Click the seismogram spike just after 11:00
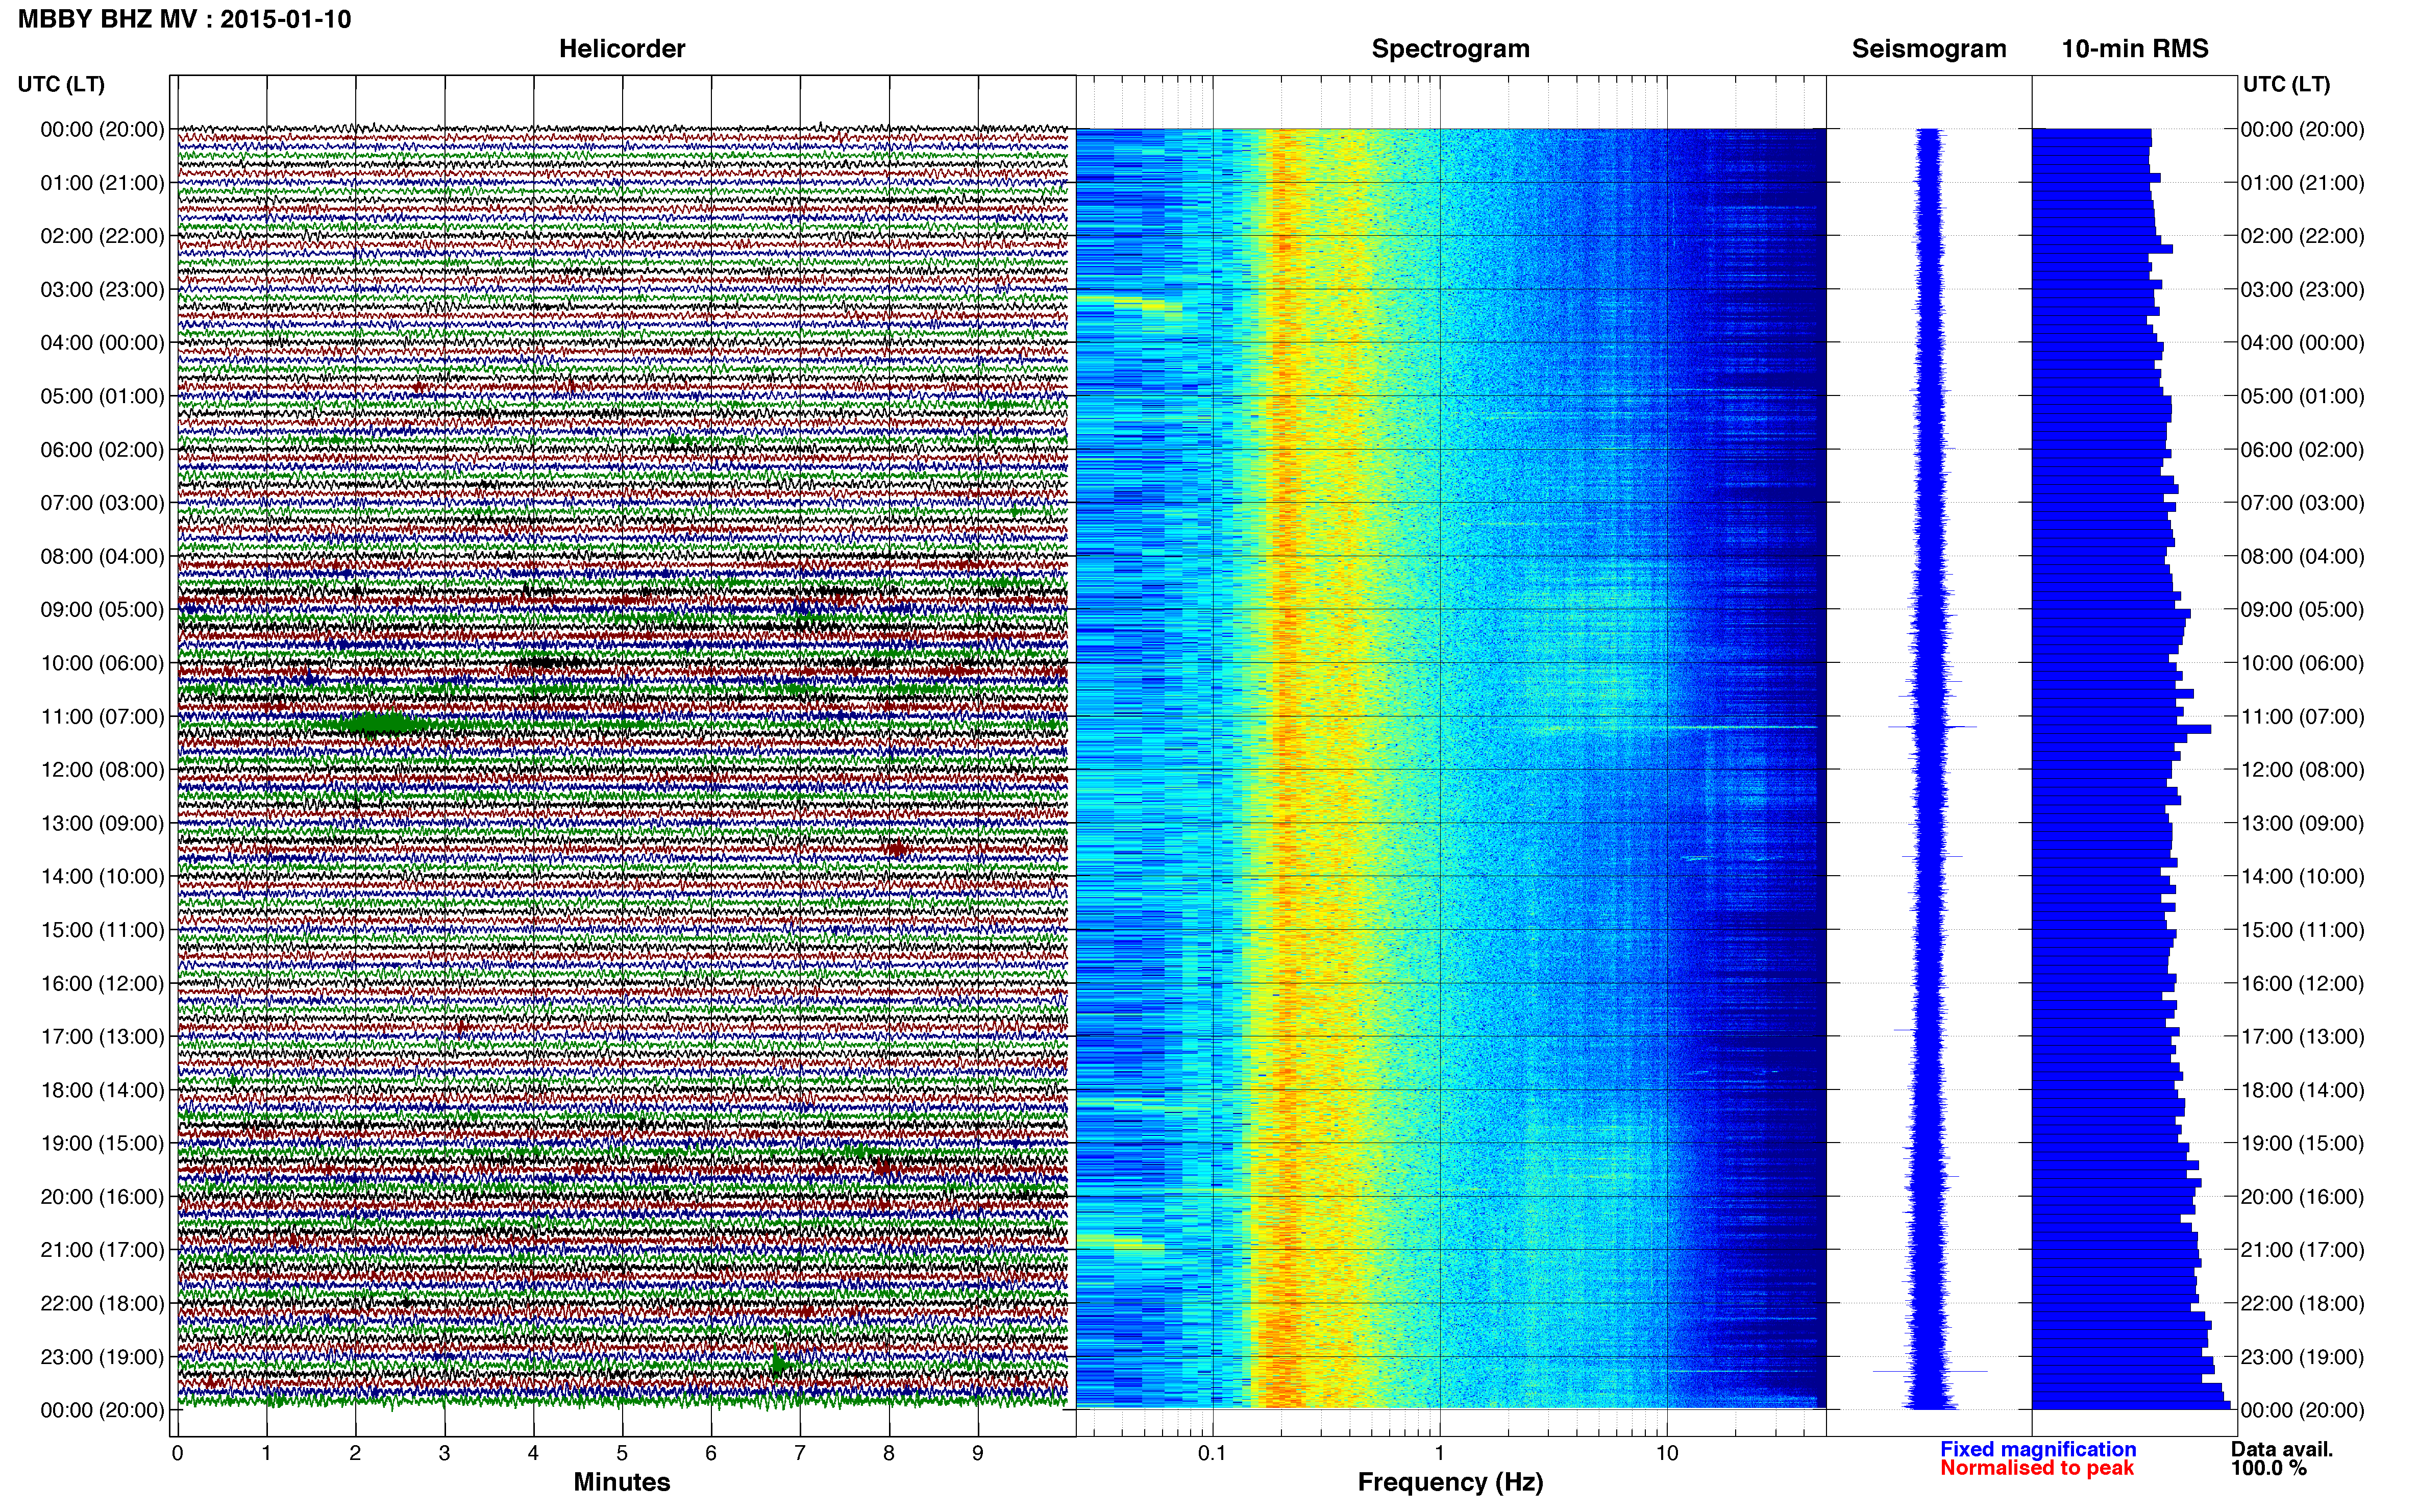 tap(1932, 727)
